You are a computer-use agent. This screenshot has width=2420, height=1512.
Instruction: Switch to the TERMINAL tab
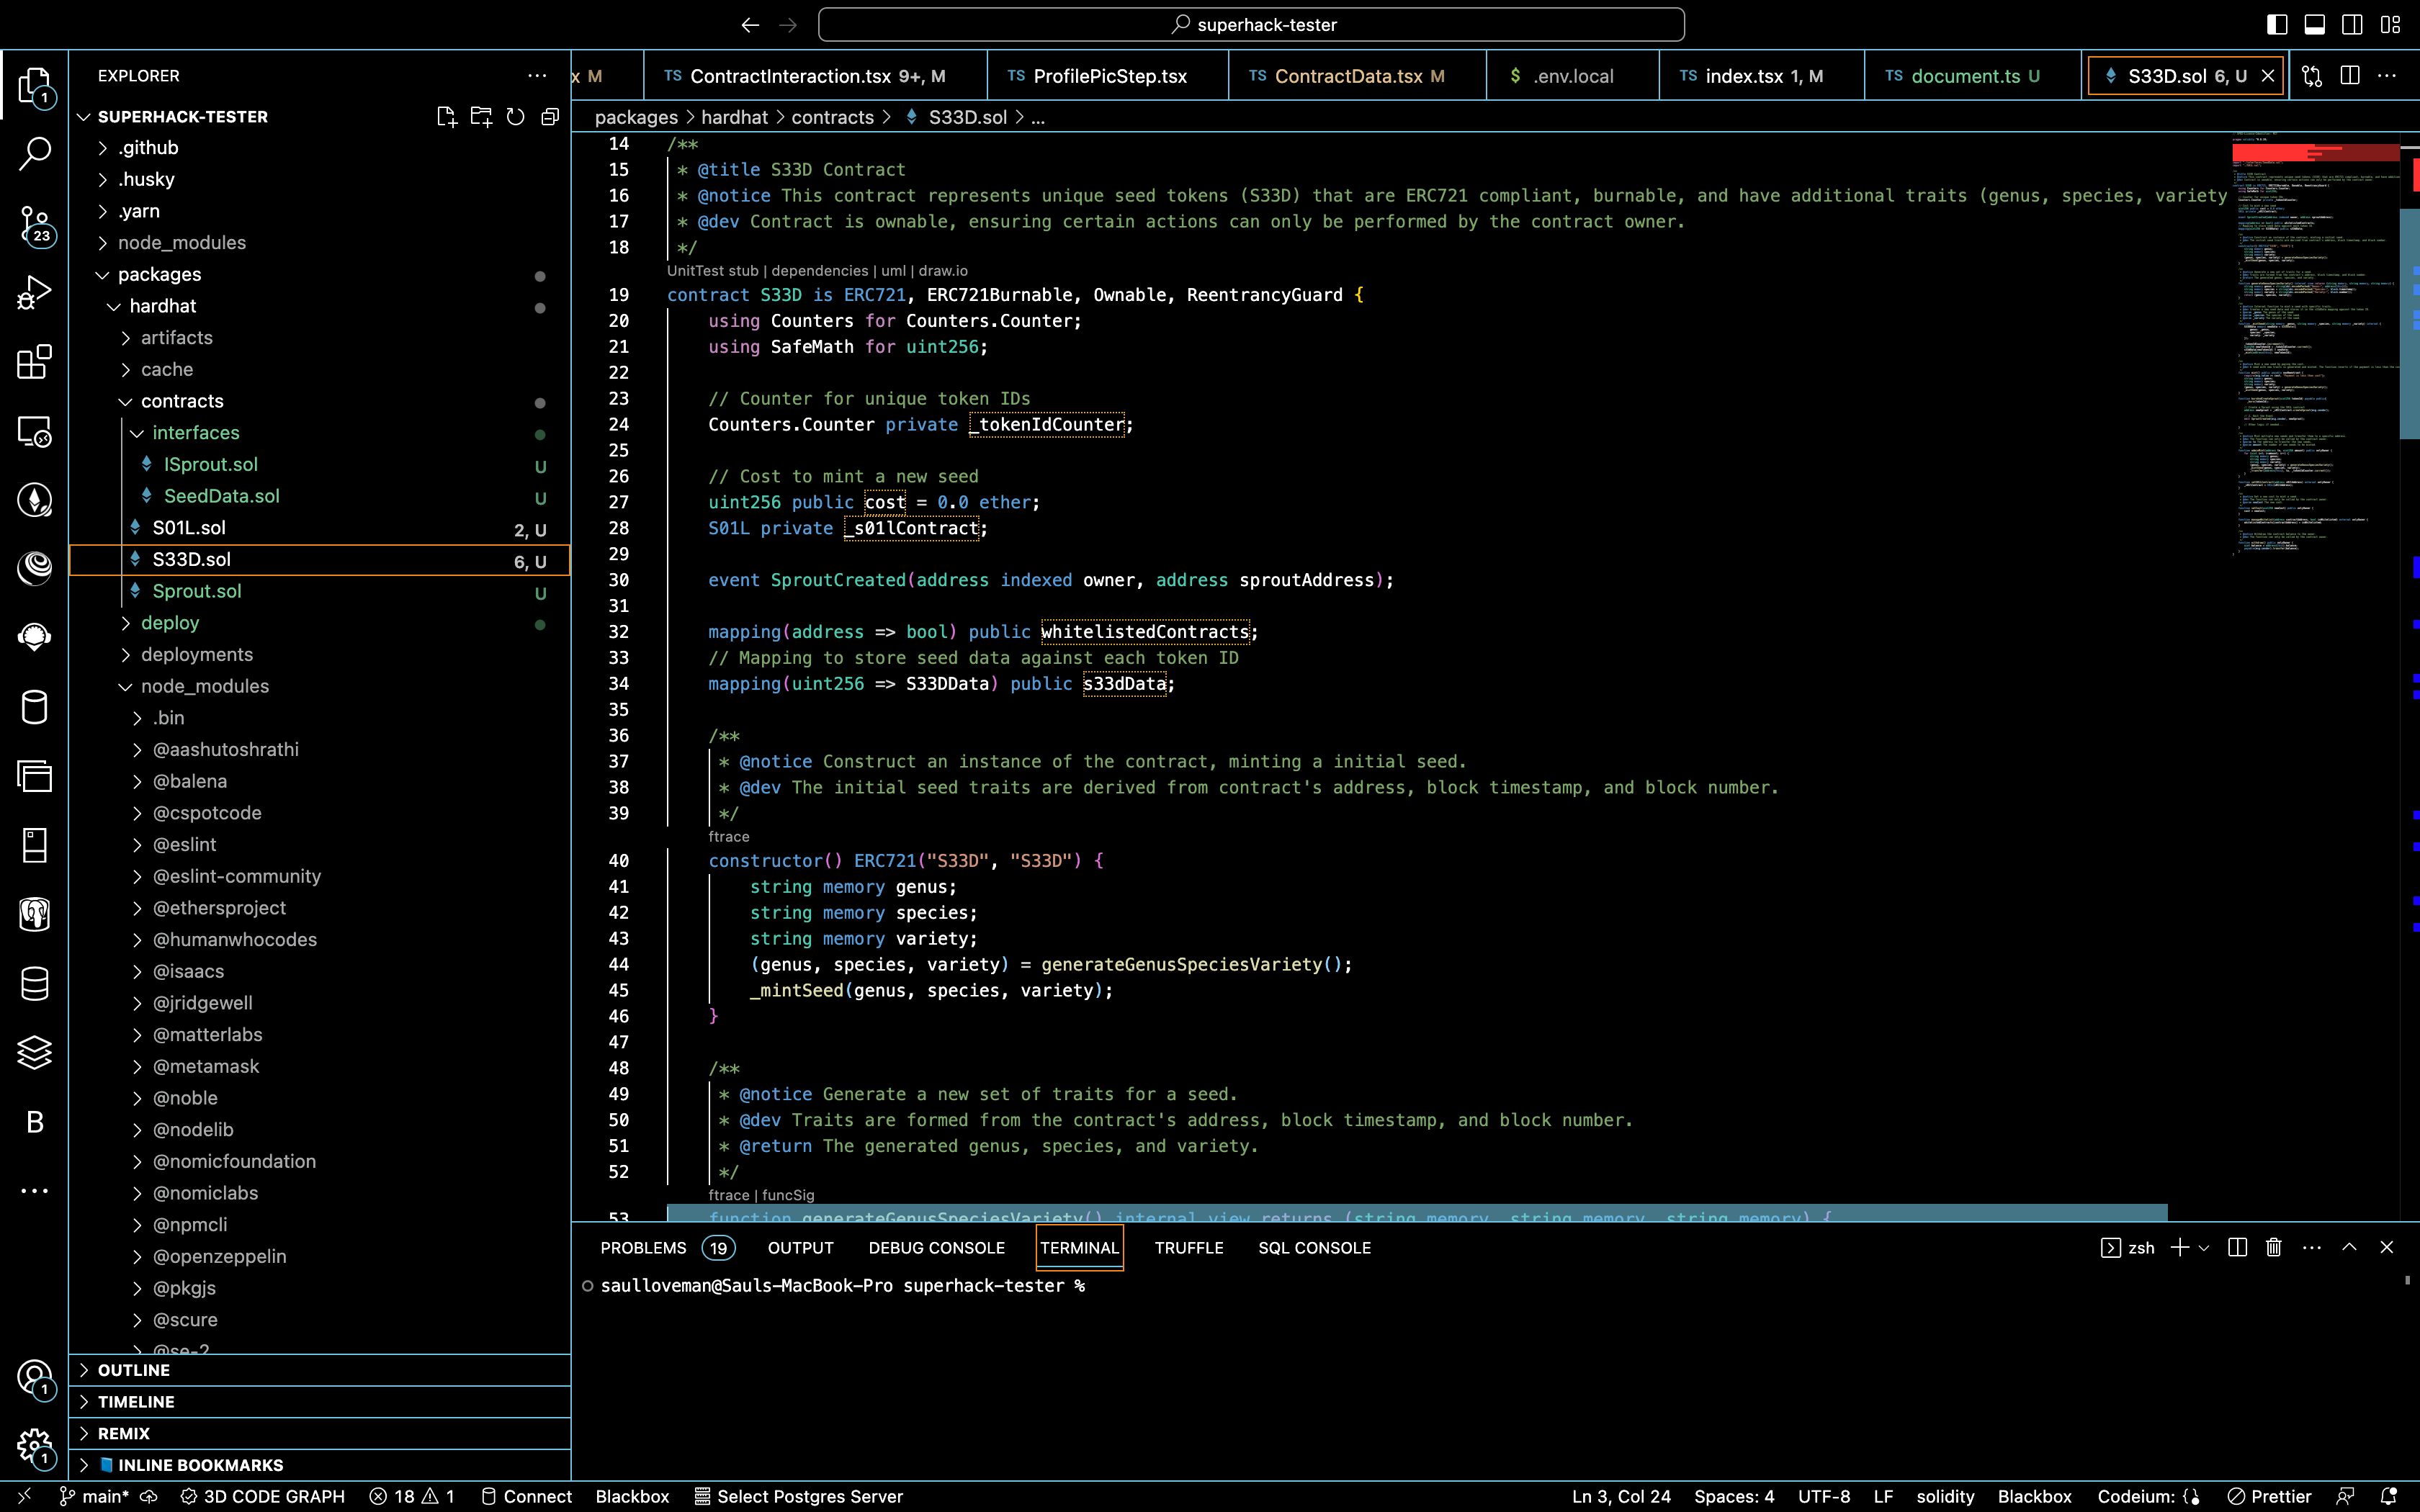click(1078, 1247)
